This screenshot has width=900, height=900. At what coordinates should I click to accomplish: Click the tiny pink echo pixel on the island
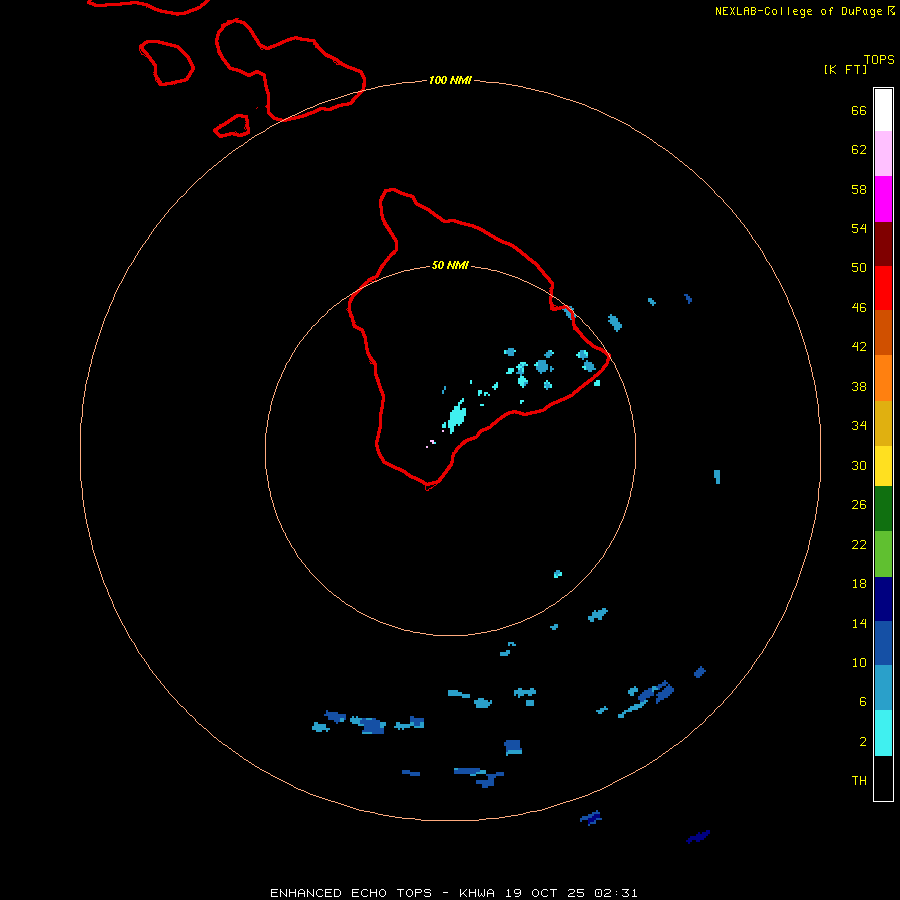(432, 443)
